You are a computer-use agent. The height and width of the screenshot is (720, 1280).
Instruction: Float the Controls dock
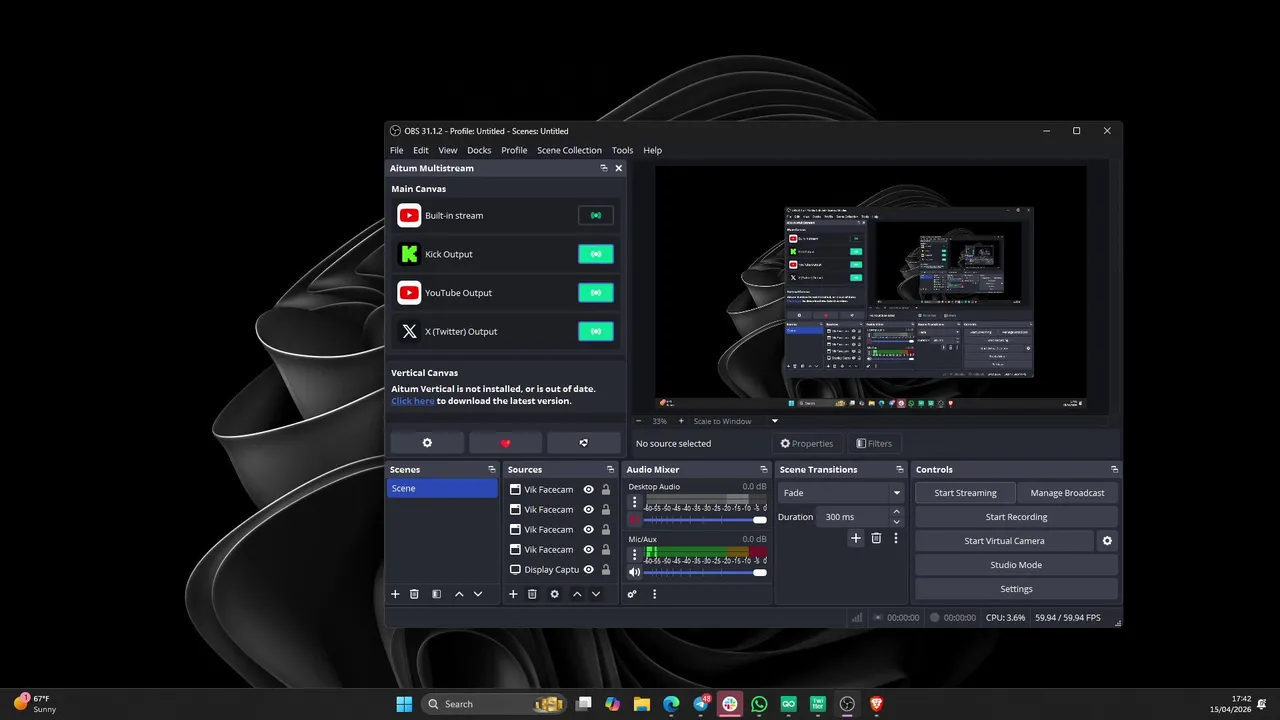1114,469
